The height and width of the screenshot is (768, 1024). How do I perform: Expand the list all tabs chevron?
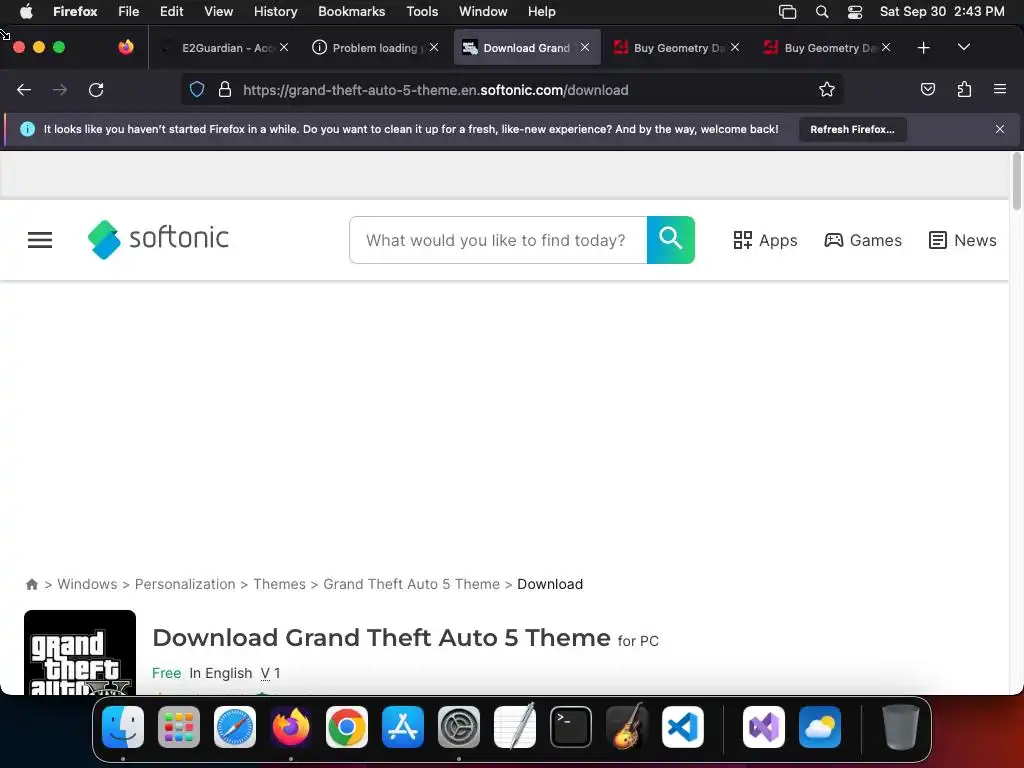pos(964,47)
